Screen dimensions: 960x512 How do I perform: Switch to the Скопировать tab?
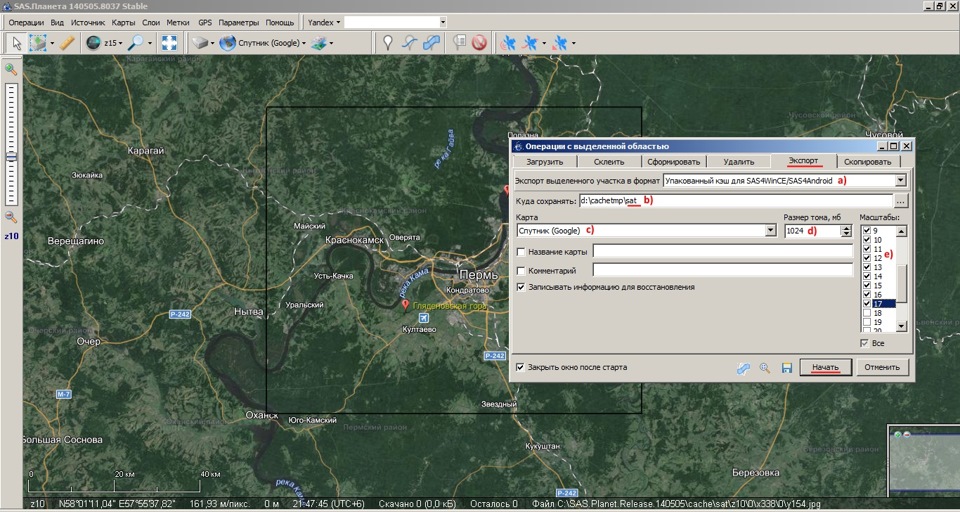point(868,162)
